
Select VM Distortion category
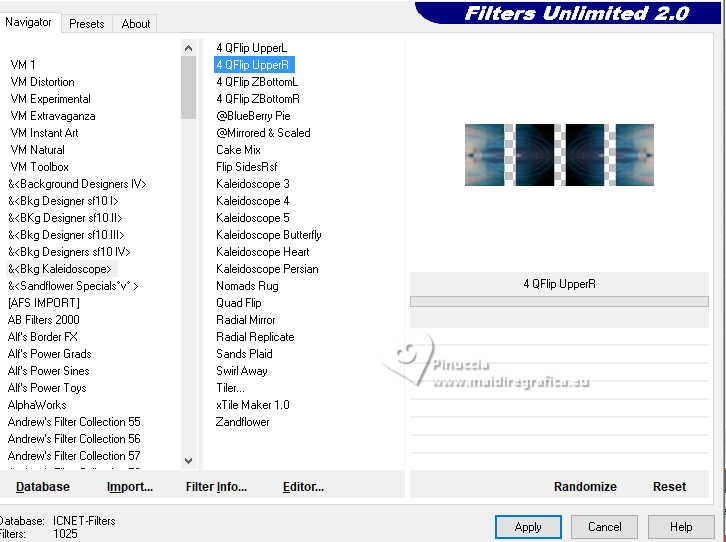pos(43,82)
